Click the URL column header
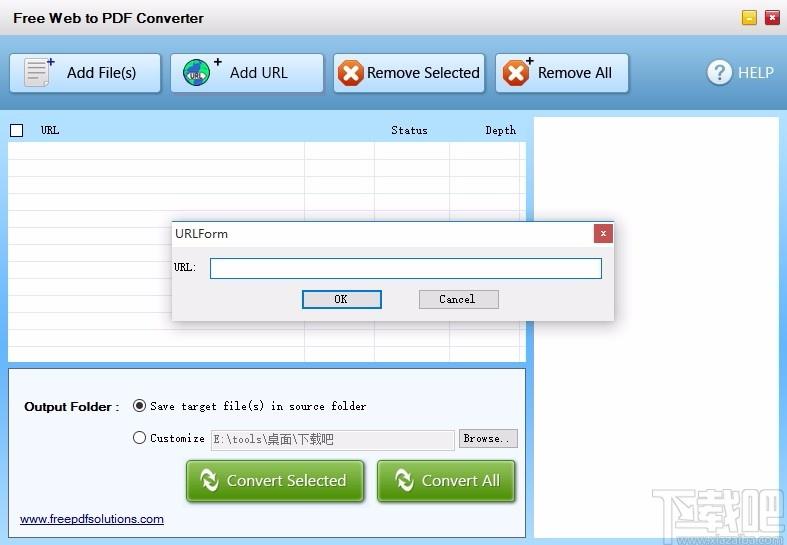 (x=50, y=130)
